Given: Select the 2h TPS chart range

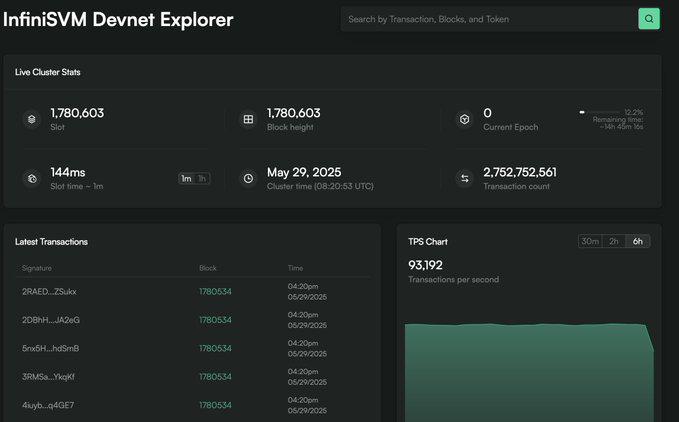Looking at the screenshot, I should coord(614,241).
